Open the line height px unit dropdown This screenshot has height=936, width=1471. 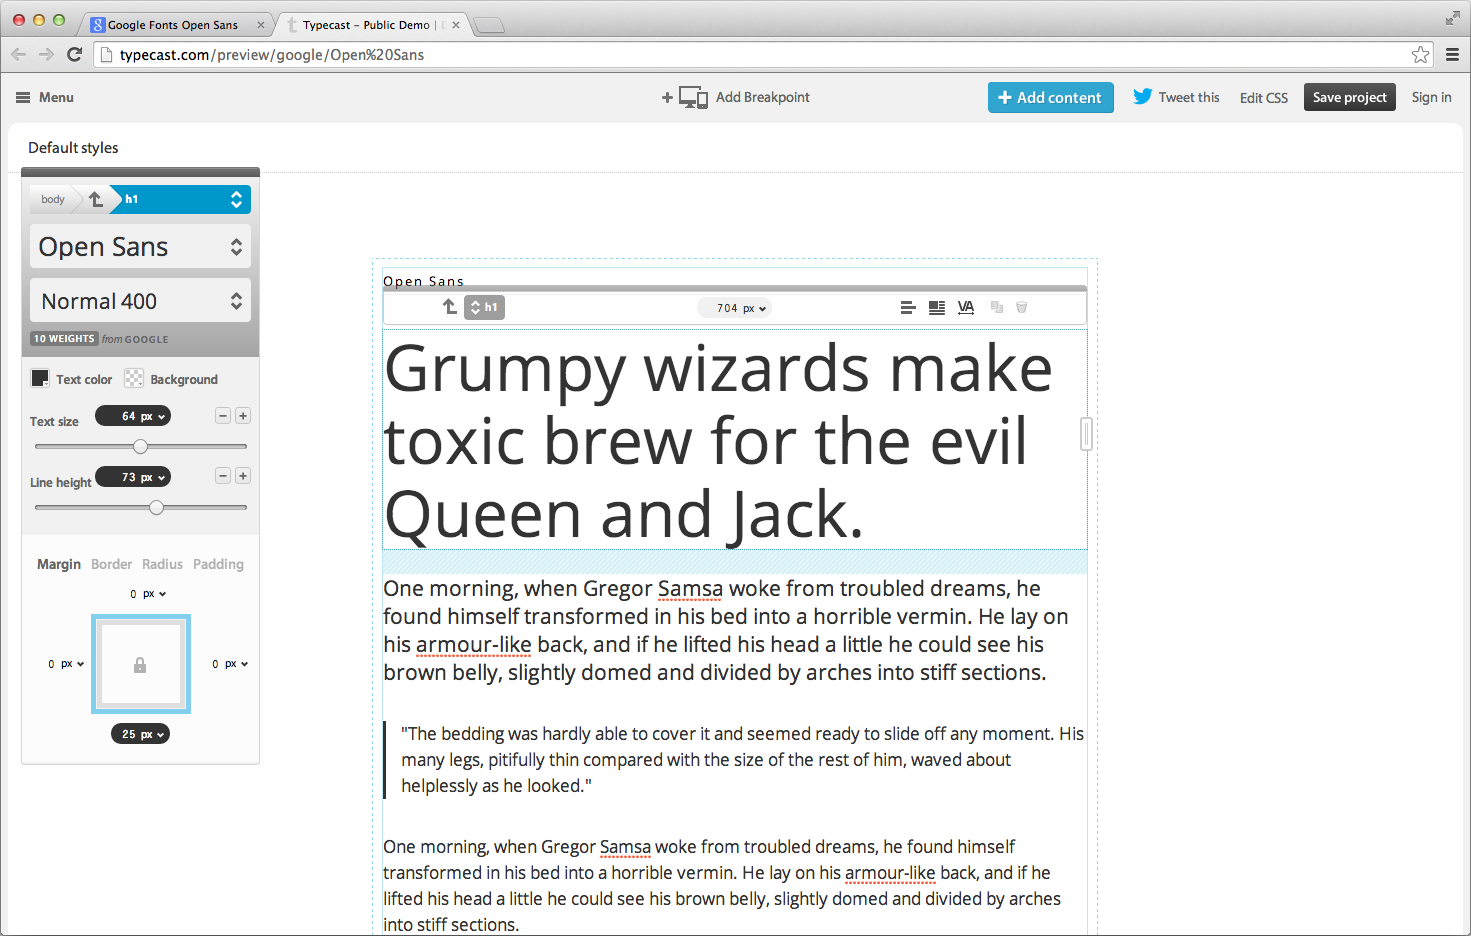tap(133, 477)
